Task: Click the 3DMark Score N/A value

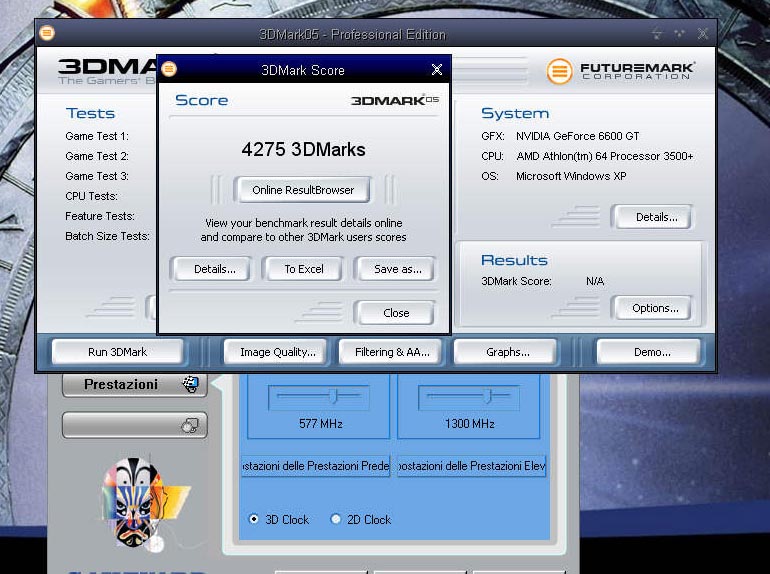Action: [595, 281]
